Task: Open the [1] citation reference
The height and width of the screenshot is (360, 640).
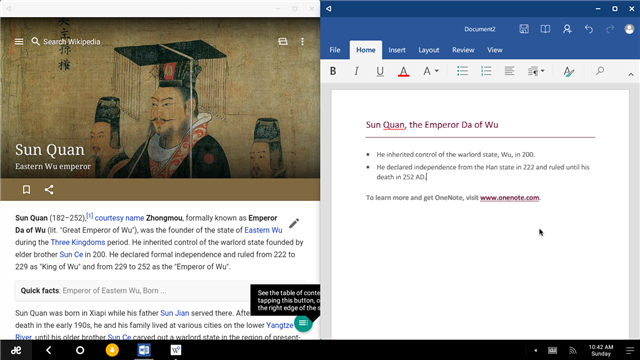Action: [89, 216]
